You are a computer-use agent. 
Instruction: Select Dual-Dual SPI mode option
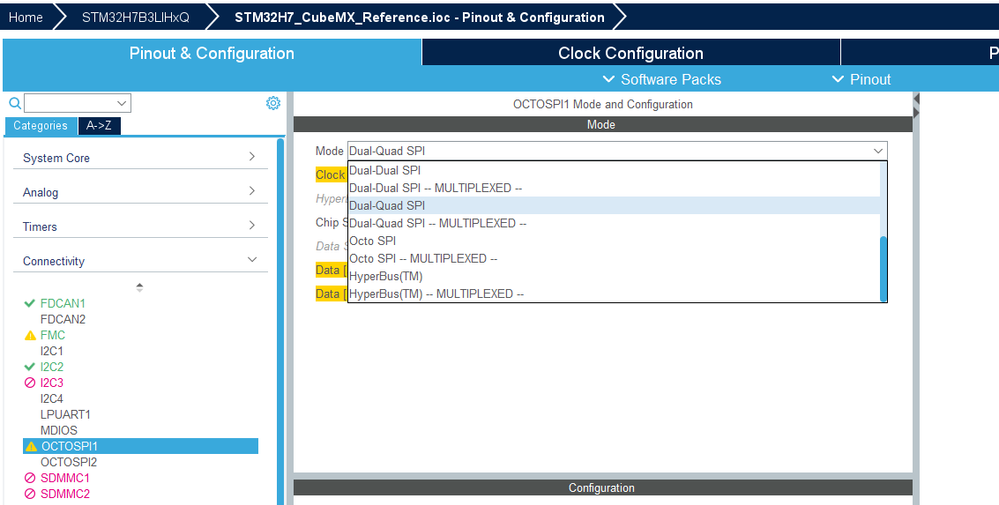[614, 171]
